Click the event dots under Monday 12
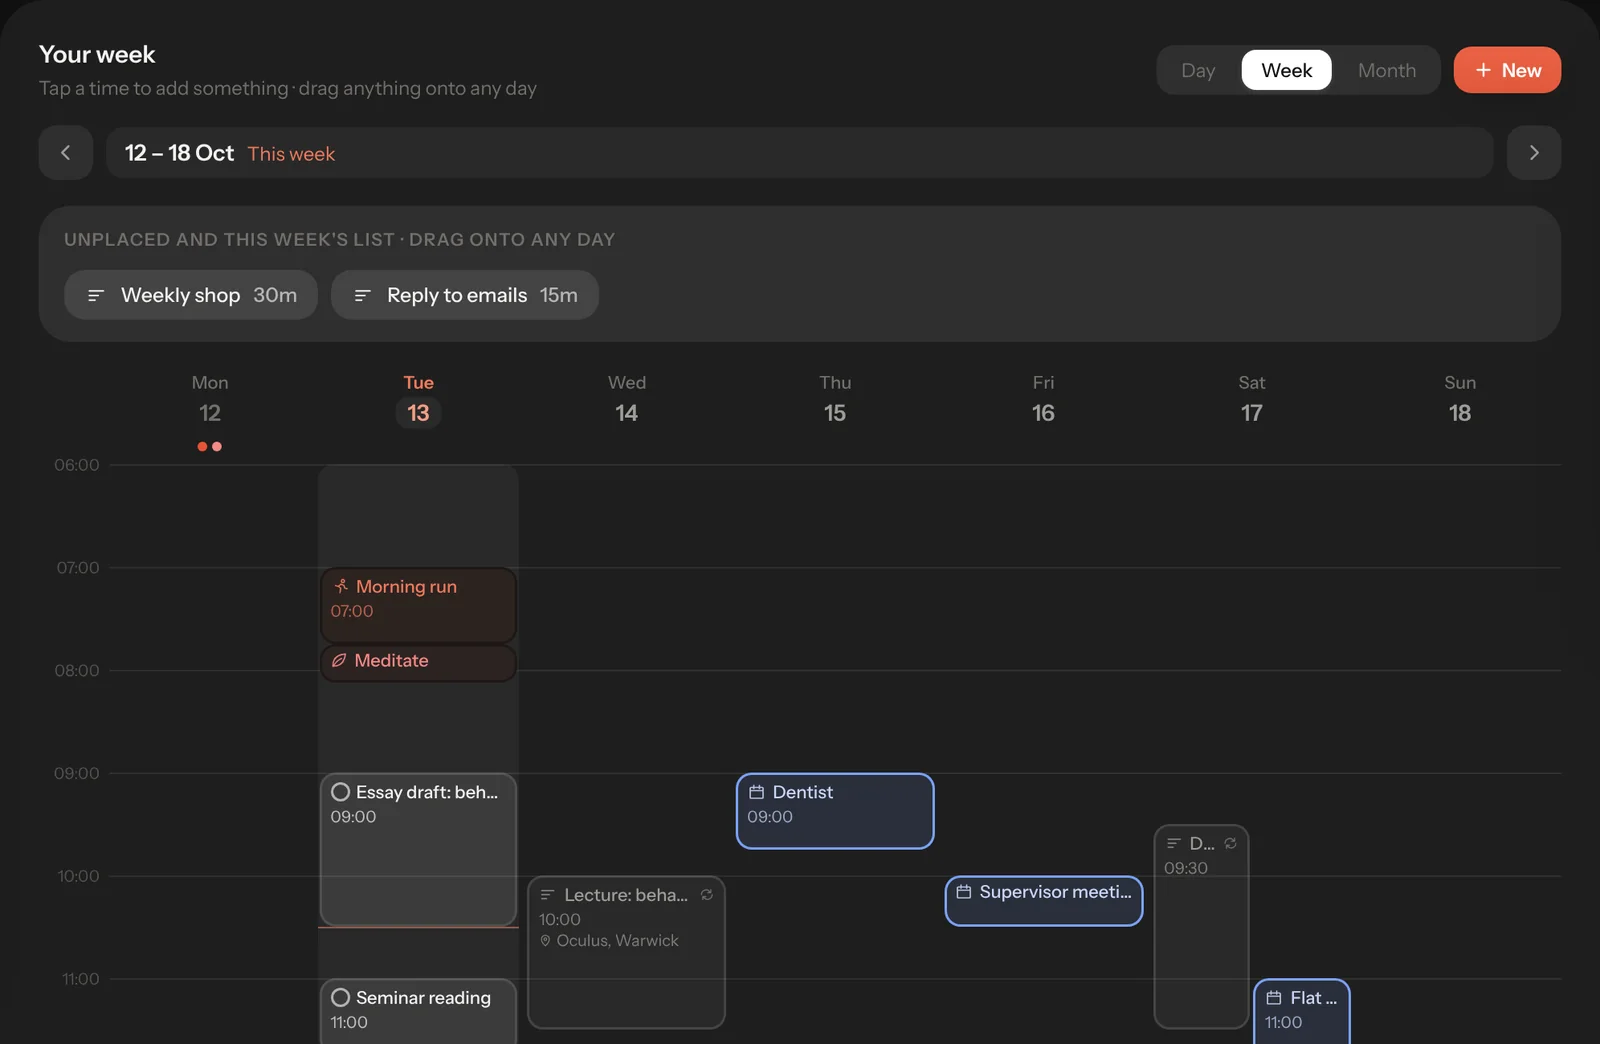Screen dimensions: 1600x1044 coord(210,447)
